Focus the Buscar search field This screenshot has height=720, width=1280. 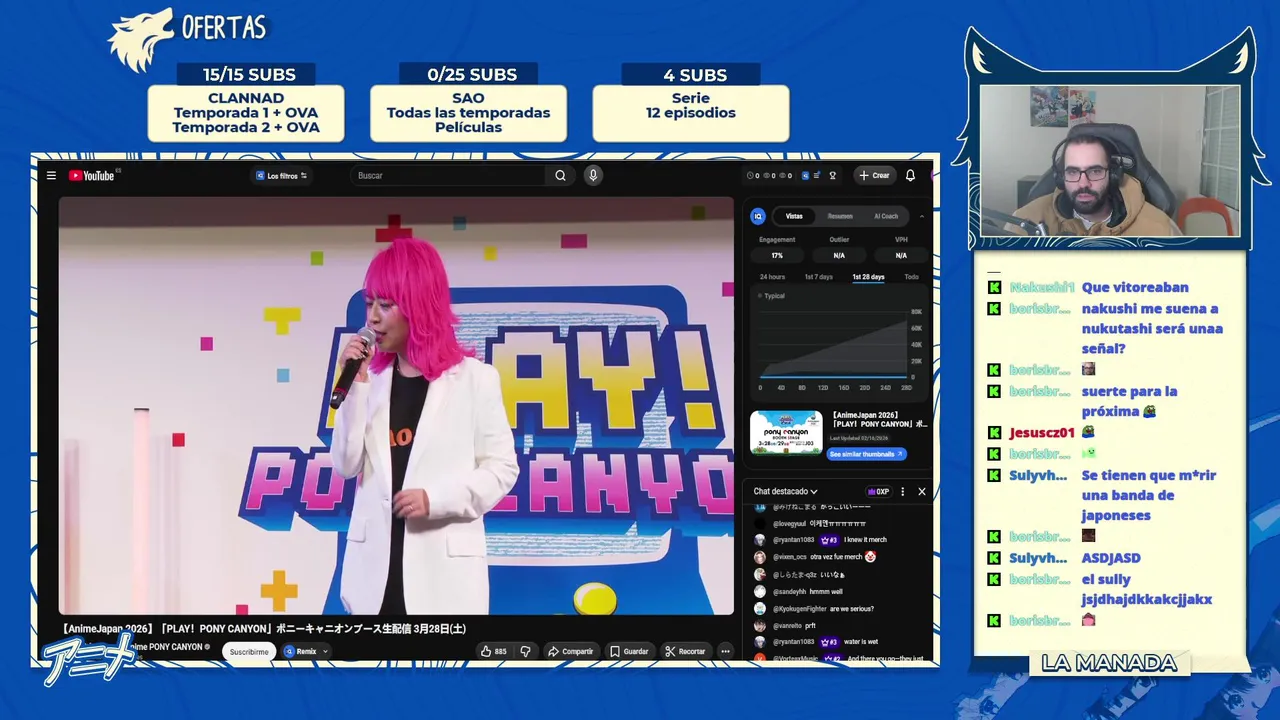click(450, 176)
